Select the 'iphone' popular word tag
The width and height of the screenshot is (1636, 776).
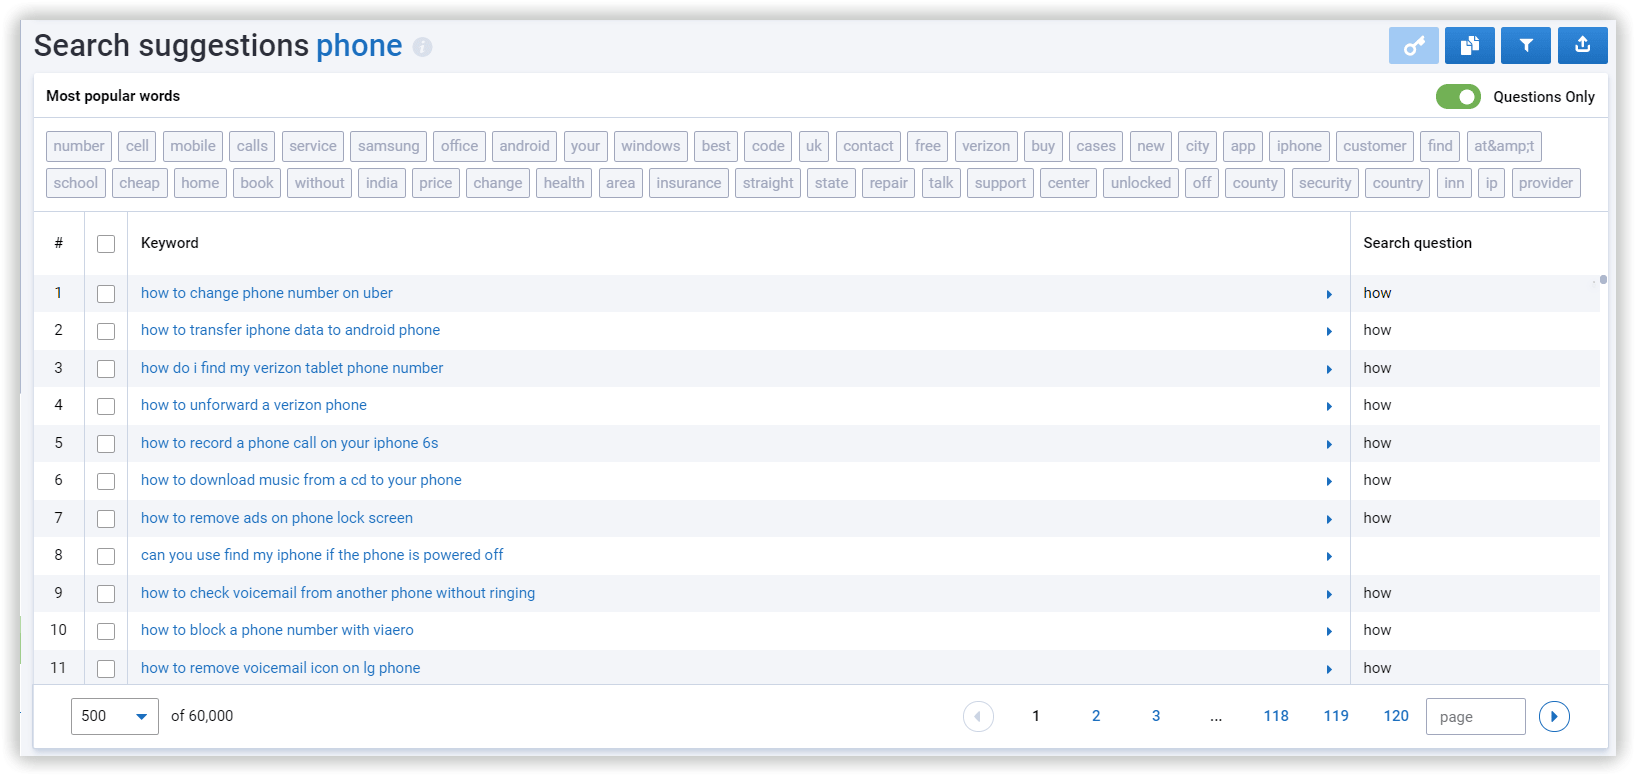click(1299, 146)
